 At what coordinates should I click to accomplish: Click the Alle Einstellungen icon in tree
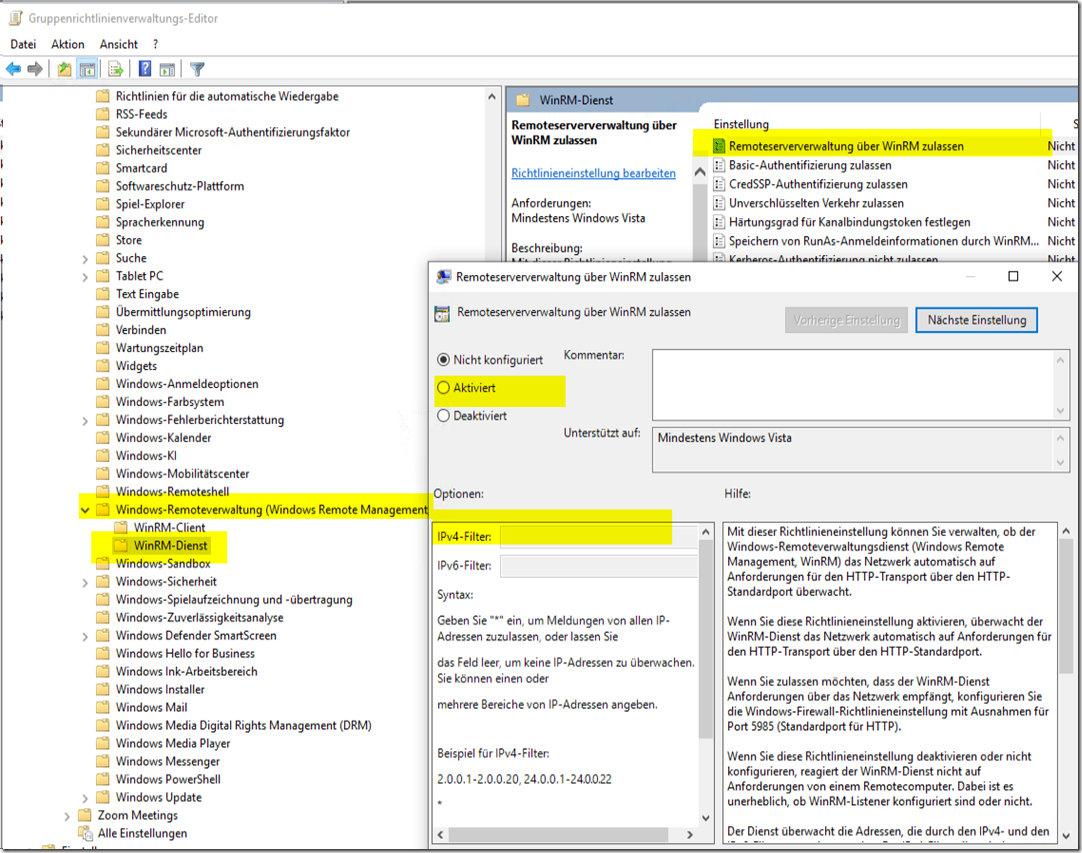[x=86, y=833]
